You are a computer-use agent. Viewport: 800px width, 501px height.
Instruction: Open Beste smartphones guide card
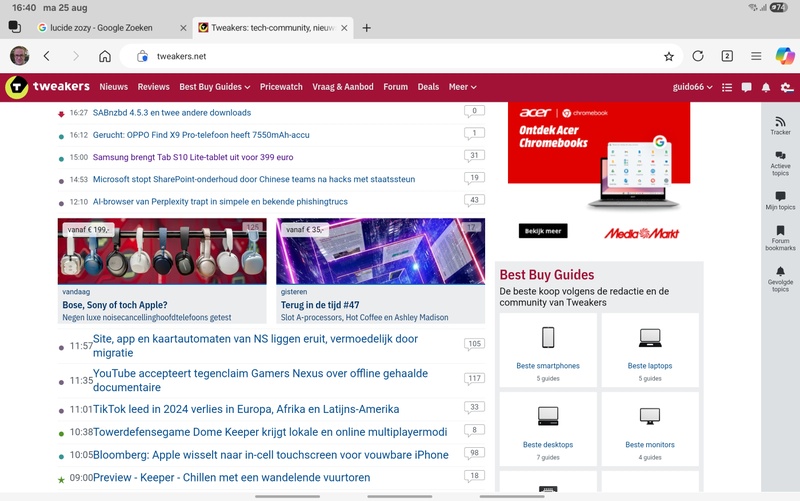[x=548, y=350]
